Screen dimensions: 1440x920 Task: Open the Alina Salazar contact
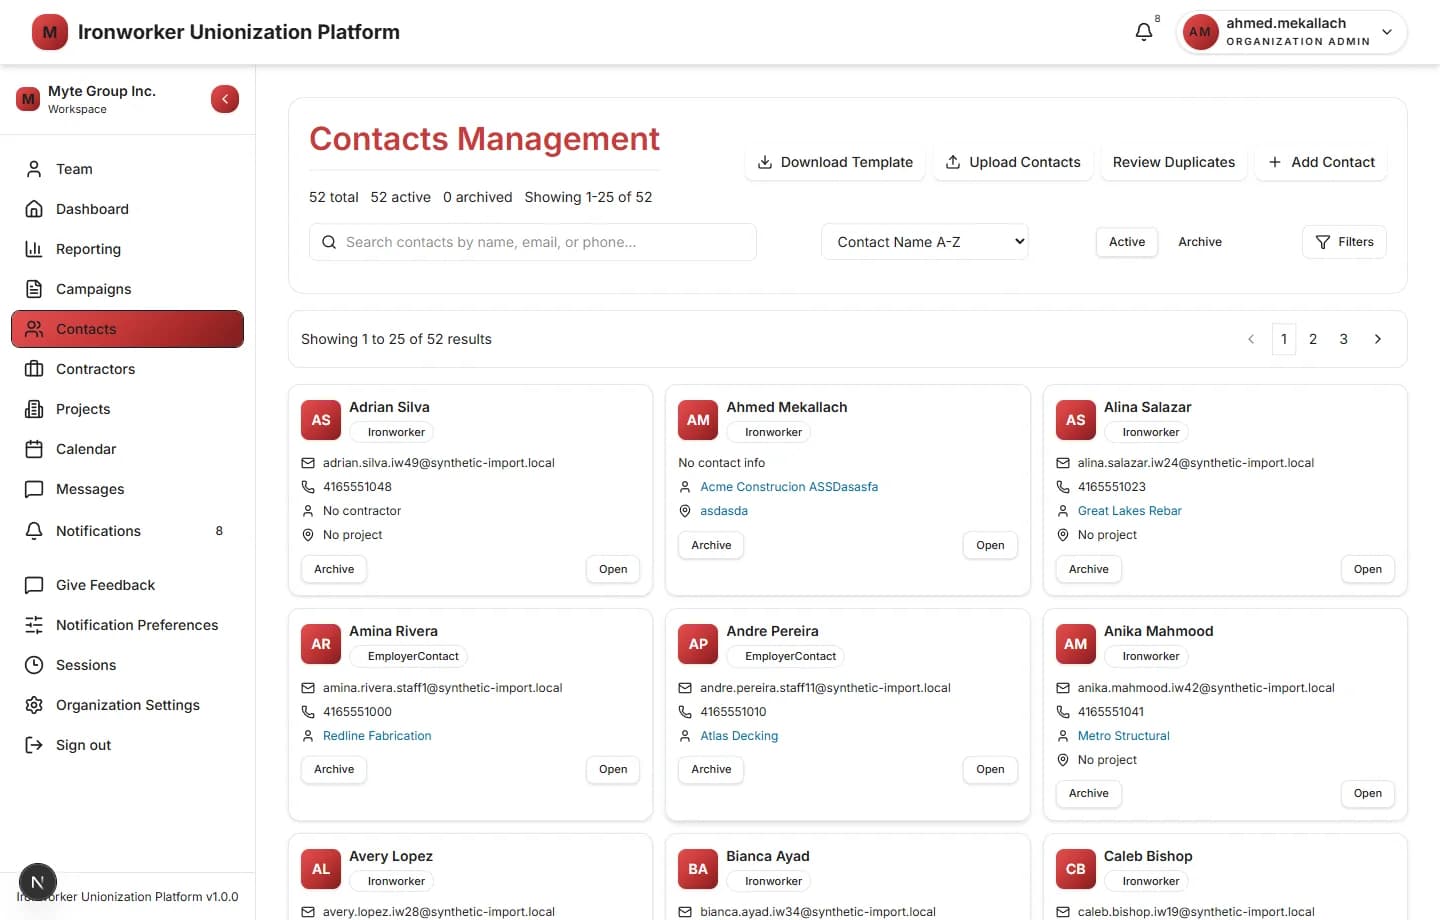[1368, 569]
